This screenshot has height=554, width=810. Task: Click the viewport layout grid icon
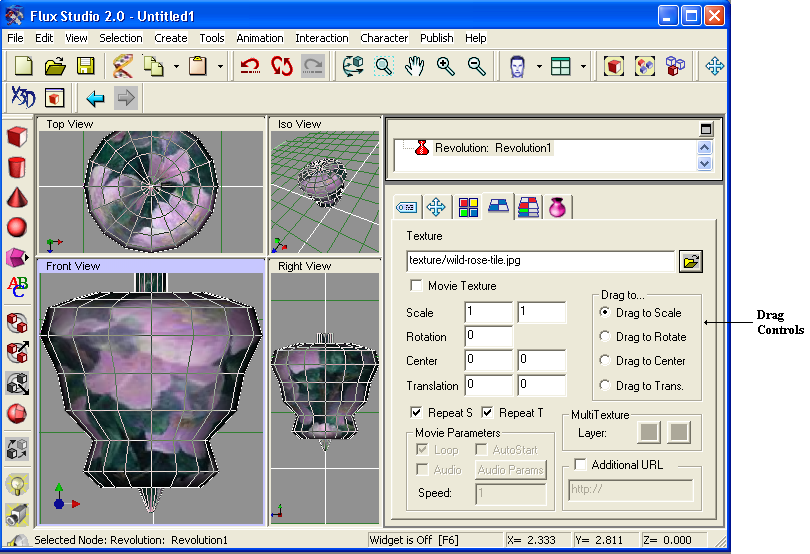pyautogui.click(x=560, y=66)
